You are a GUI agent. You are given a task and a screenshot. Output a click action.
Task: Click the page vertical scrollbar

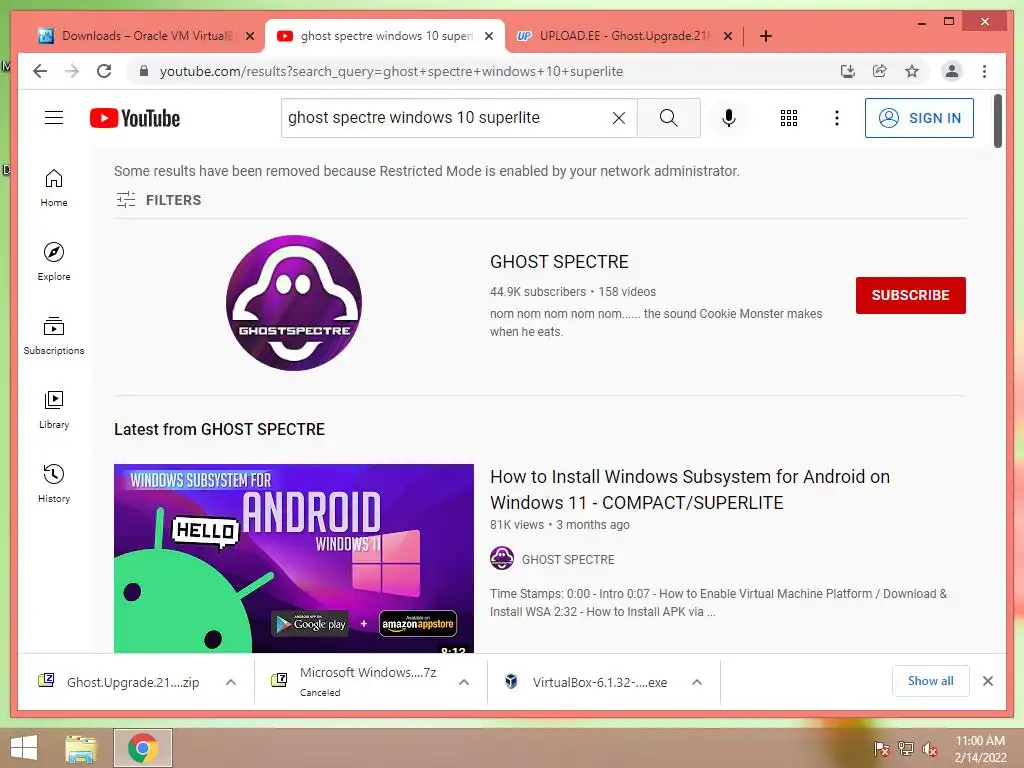[x=998, y=121]
